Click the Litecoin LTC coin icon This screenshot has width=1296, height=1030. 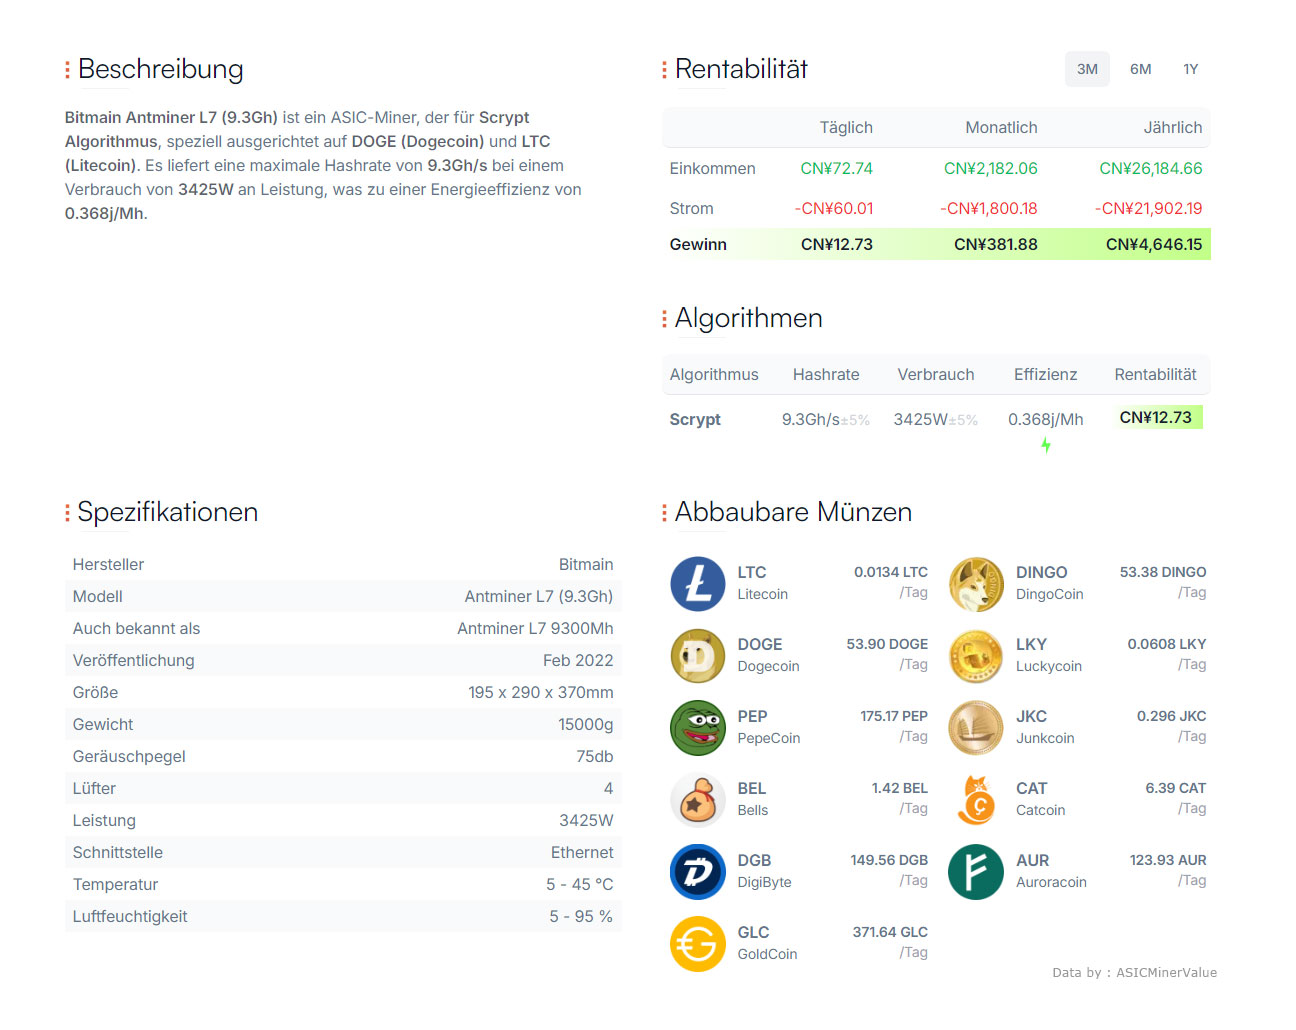pos(698,584)
